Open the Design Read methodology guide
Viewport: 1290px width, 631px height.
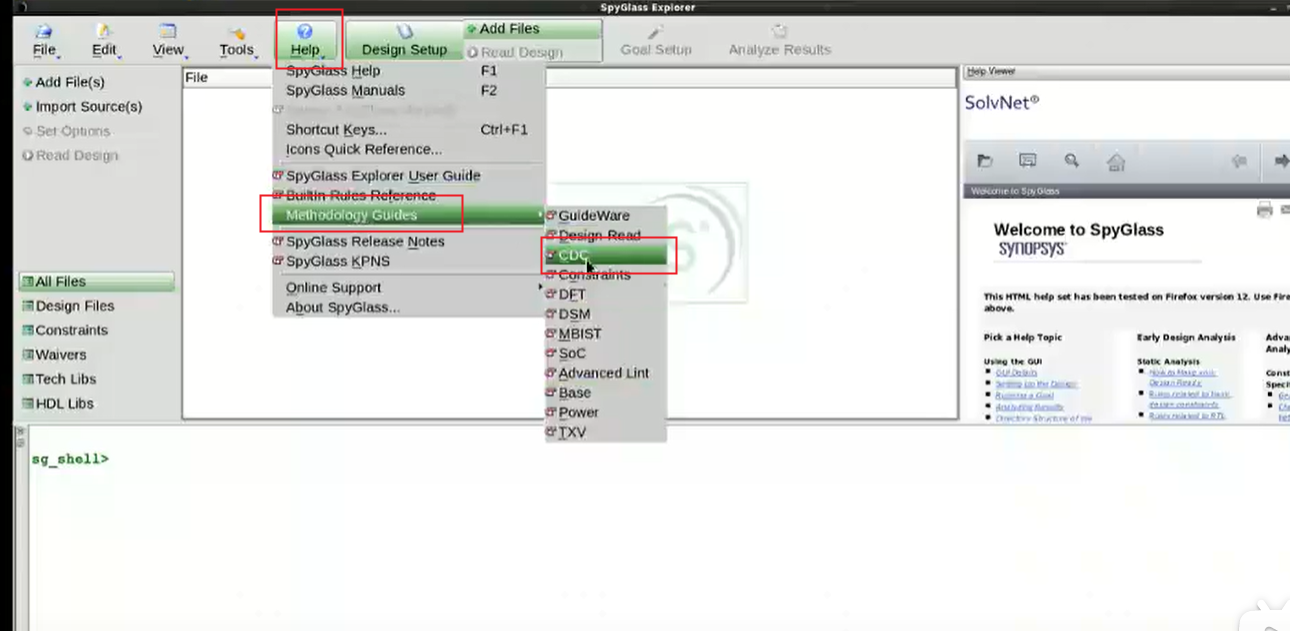pos(605,235)
